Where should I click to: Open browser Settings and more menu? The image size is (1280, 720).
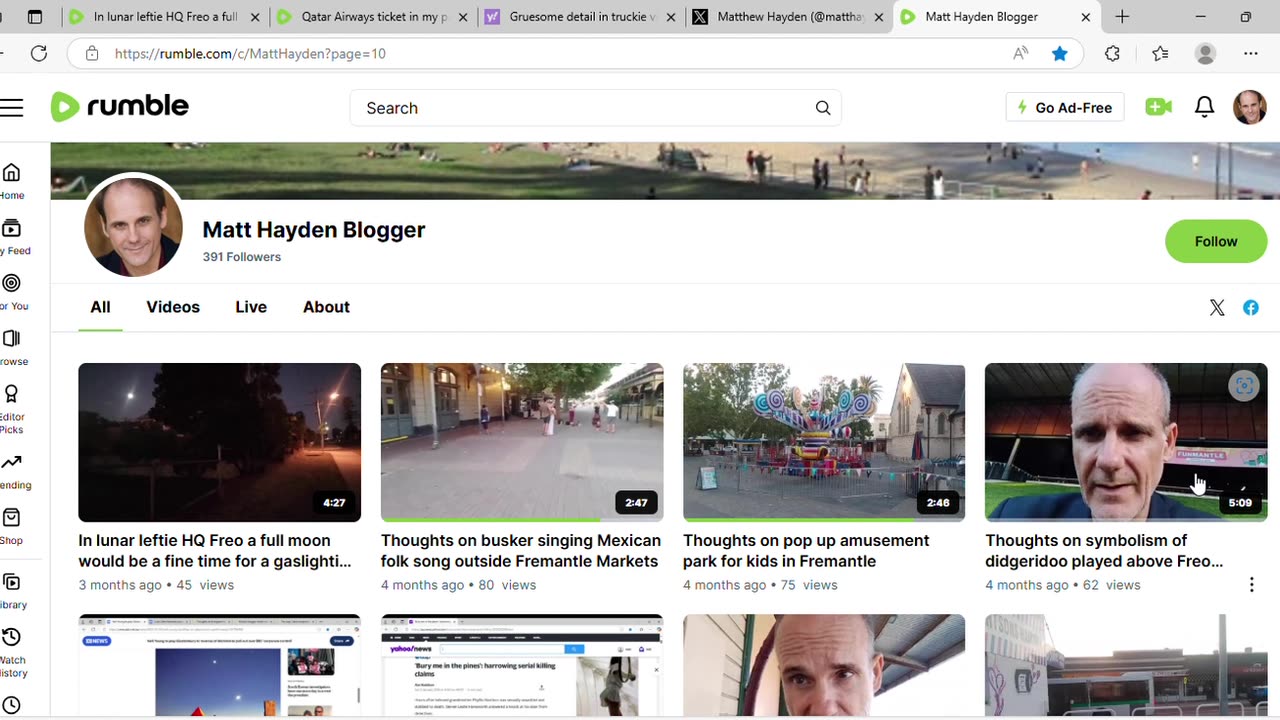(1251, 54)
